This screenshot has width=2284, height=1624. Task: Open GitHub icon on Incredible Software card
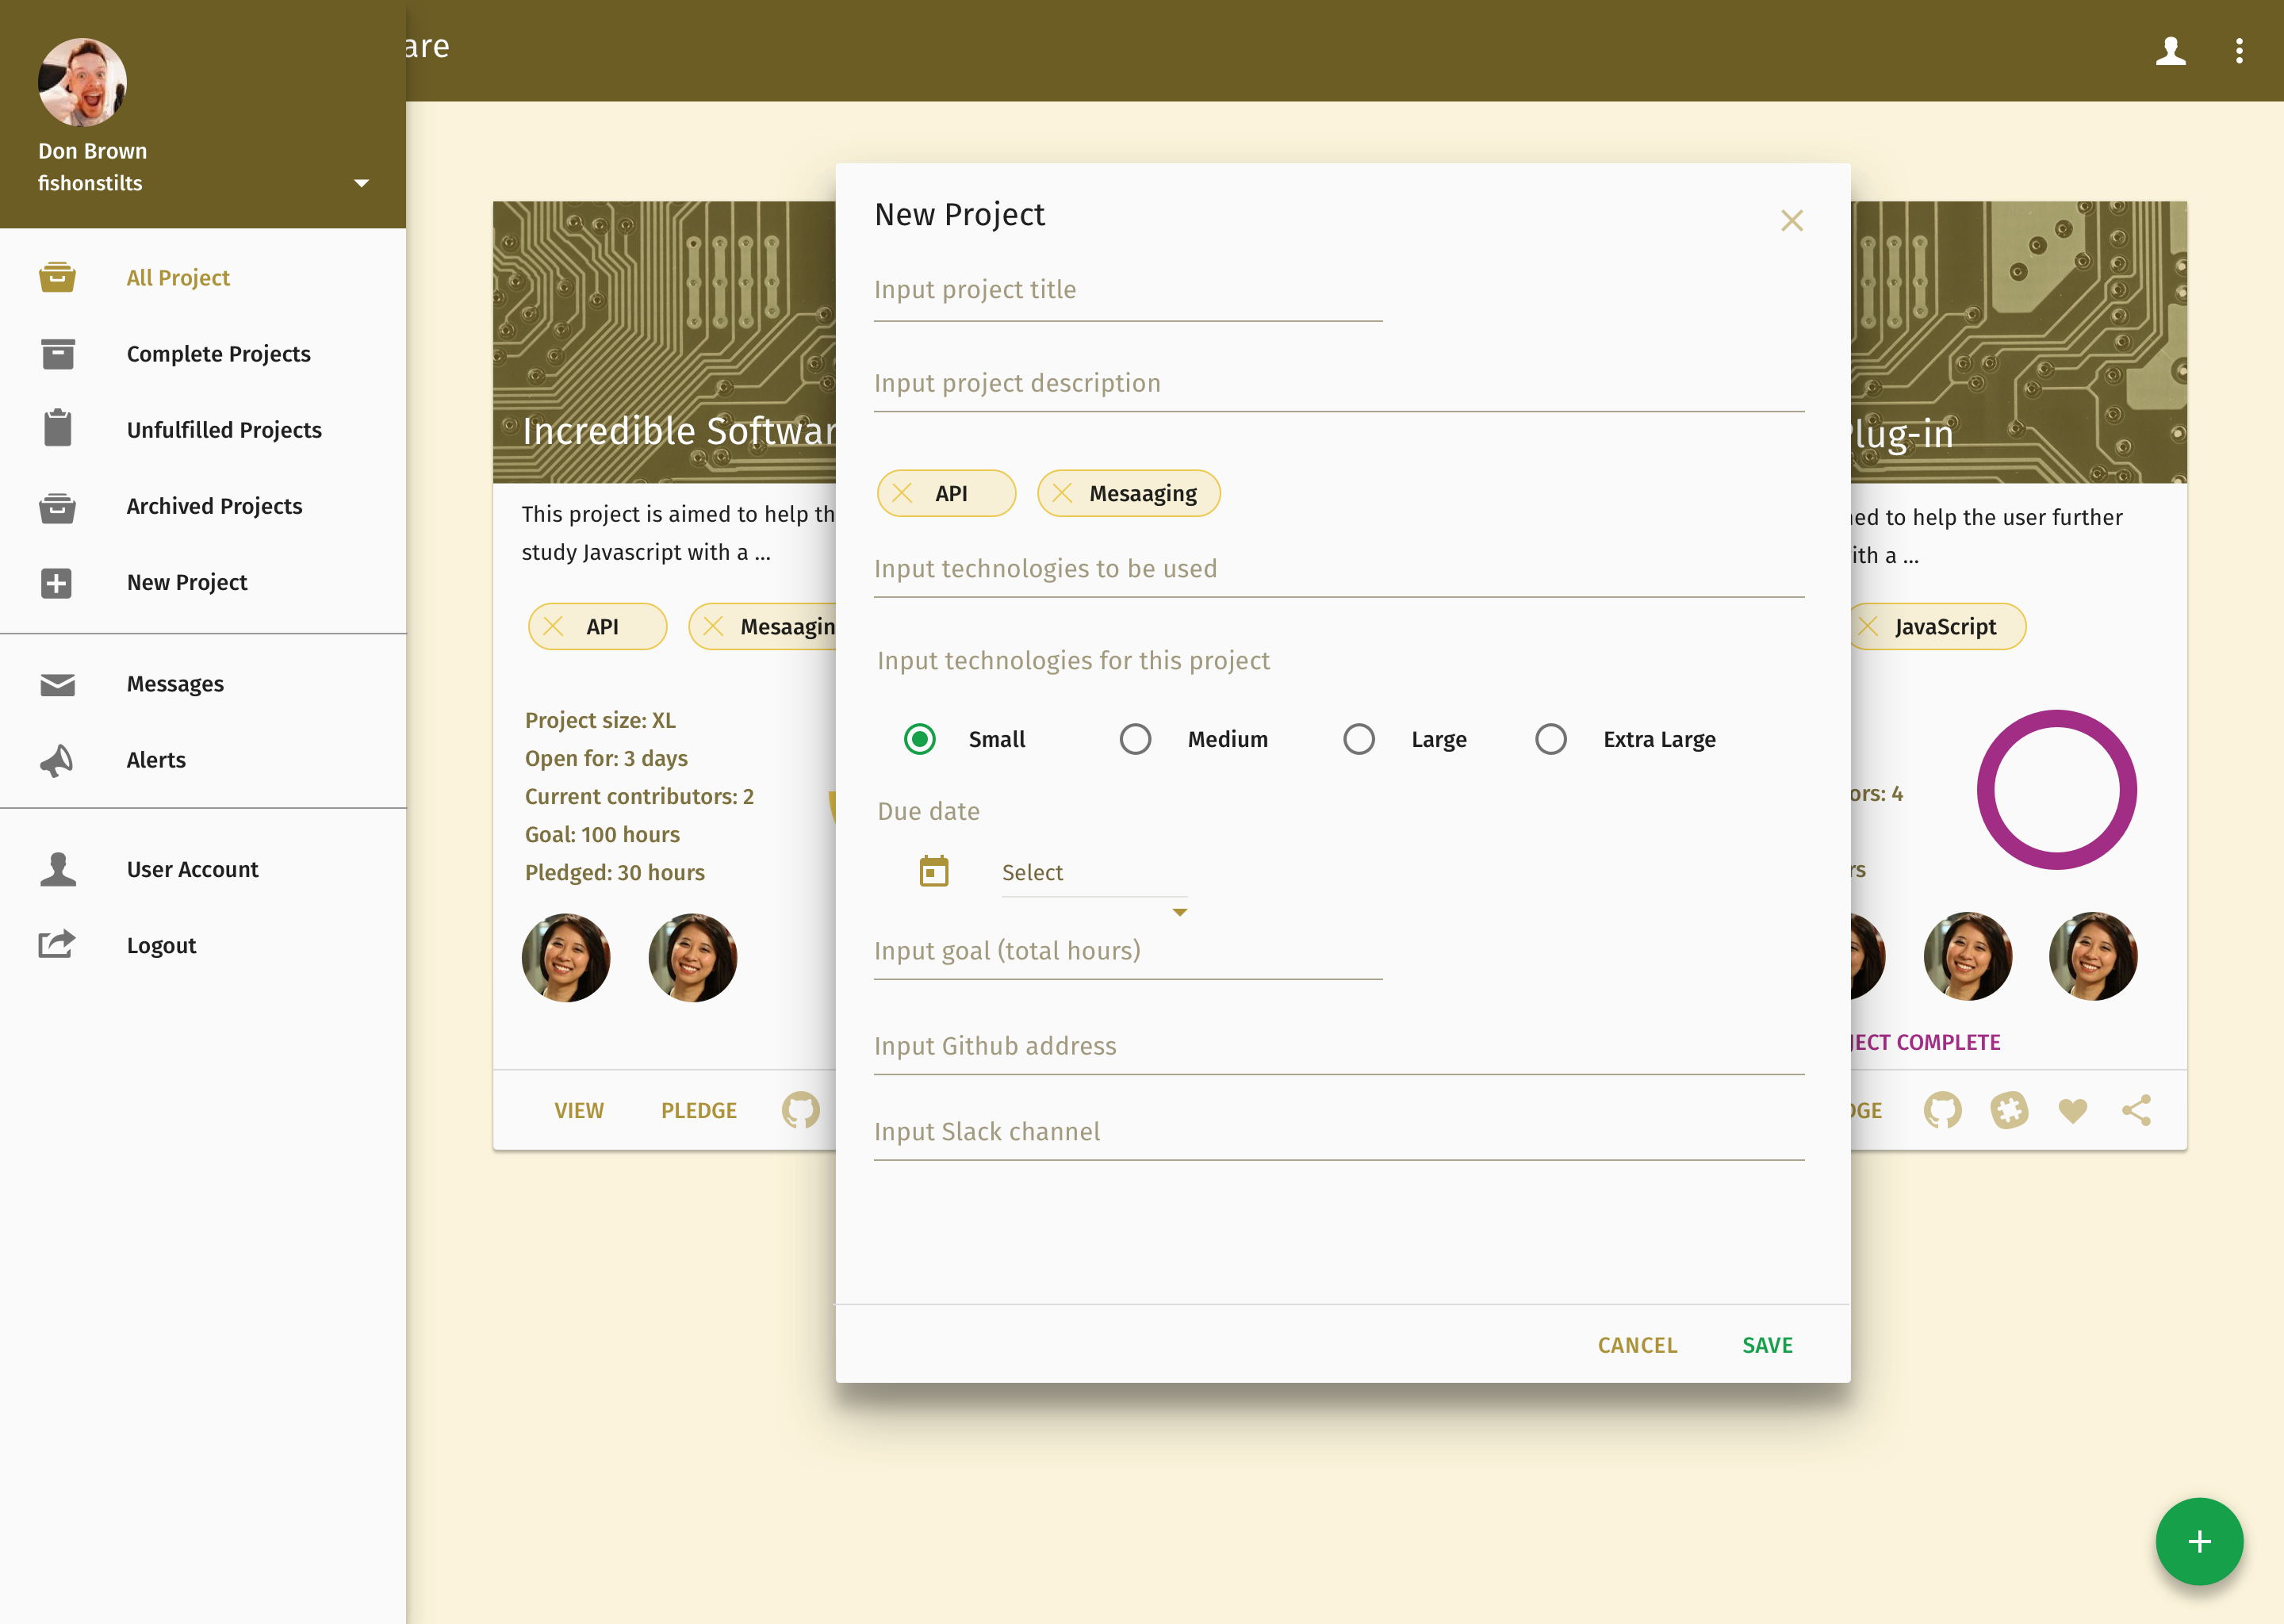pos(800,1110)
